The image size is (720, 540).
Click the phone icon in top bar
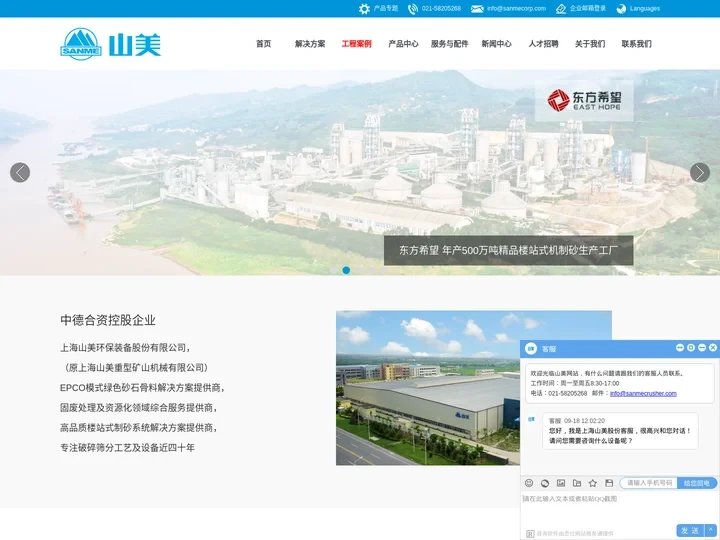pos(413,9)
